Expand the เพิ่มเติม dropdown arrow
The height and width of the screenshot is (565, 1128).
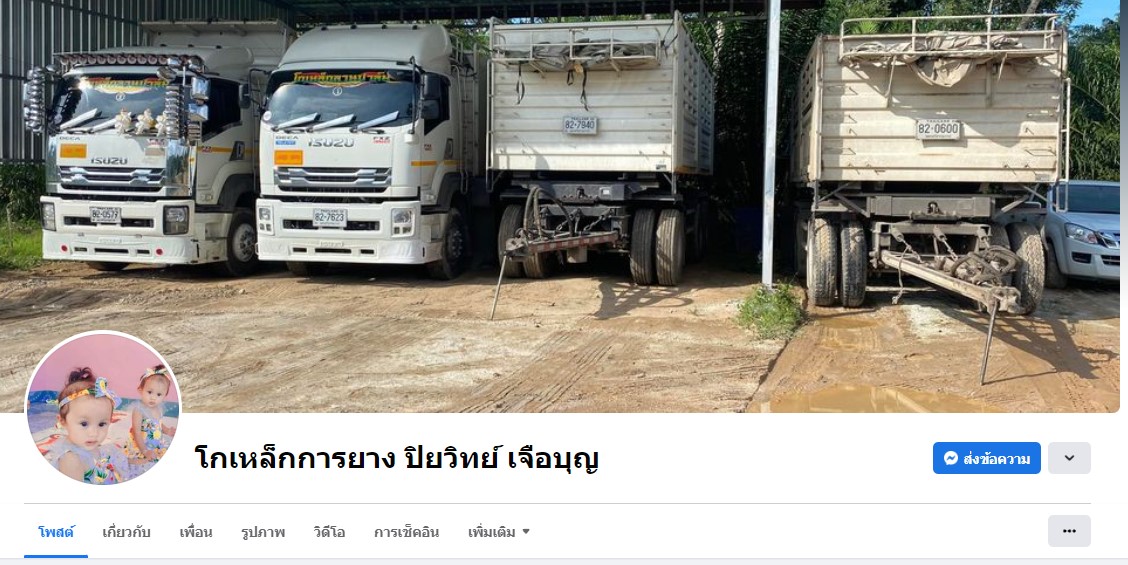526,532
